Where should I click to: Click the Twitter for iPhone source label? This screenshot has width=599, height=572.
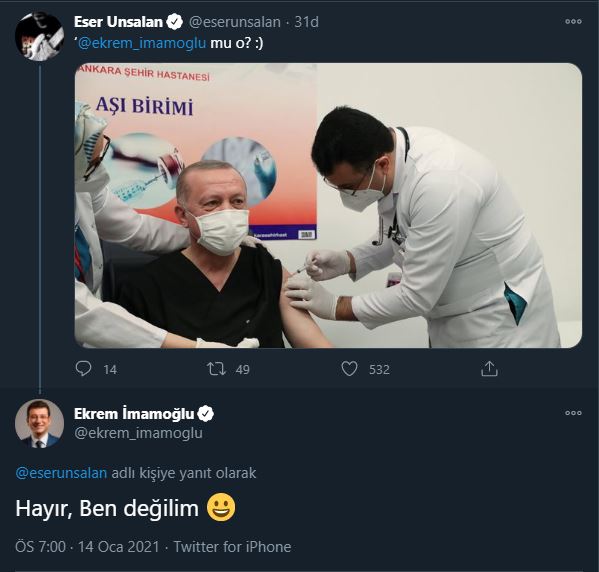[x=232, y=547]
